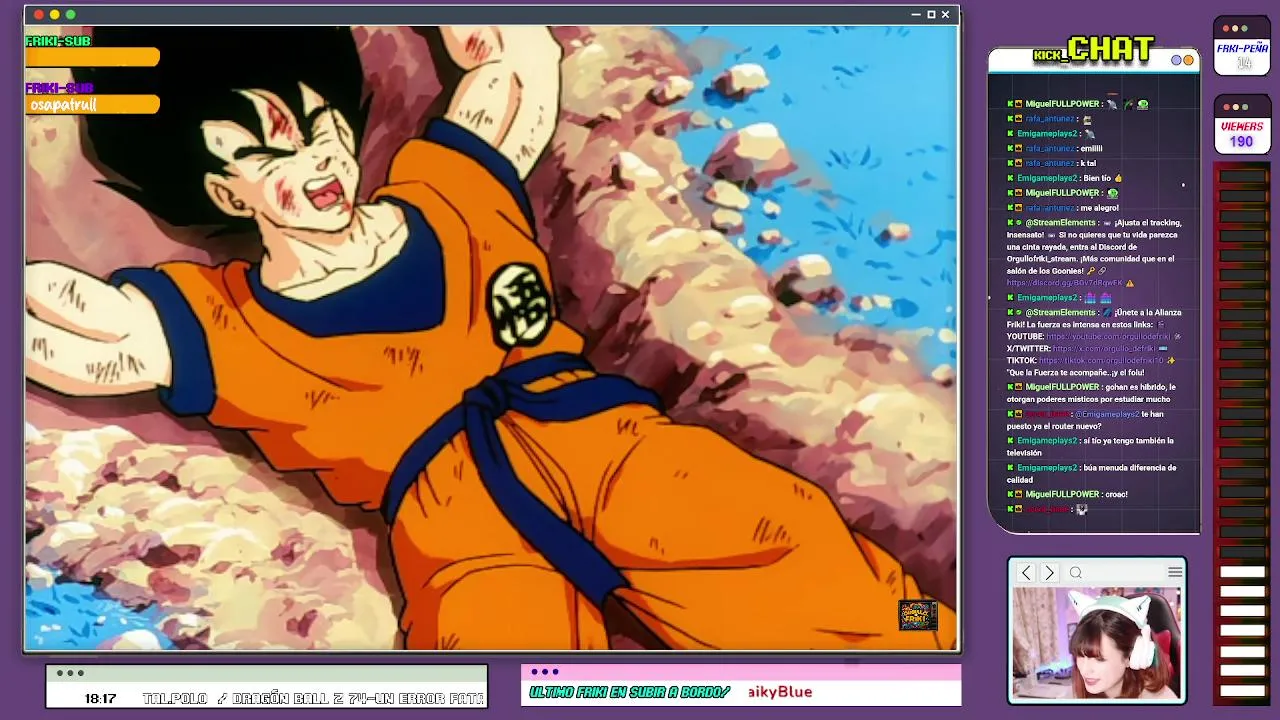1280x720 pixels.
Task: Click MiguelFULLPOWER on the 'croac!' message
Action: coord(1062,494)
